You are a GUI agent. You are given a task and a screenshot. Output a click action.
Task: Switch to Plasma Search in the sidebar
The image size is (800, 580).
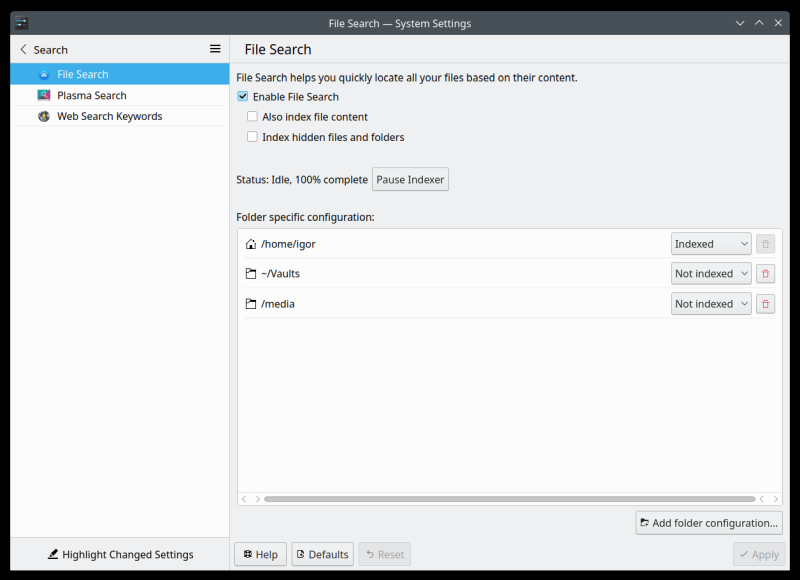[92, 95]
